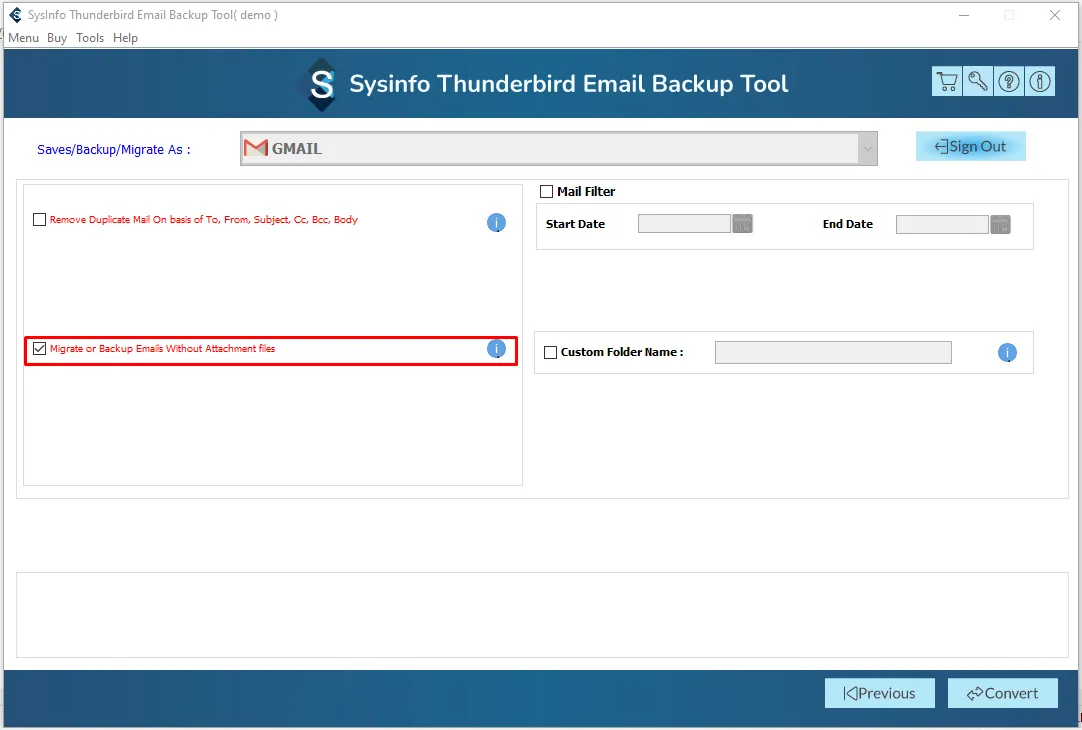Click the End Date label
The image size is (1082, 730).
(847, 224)
